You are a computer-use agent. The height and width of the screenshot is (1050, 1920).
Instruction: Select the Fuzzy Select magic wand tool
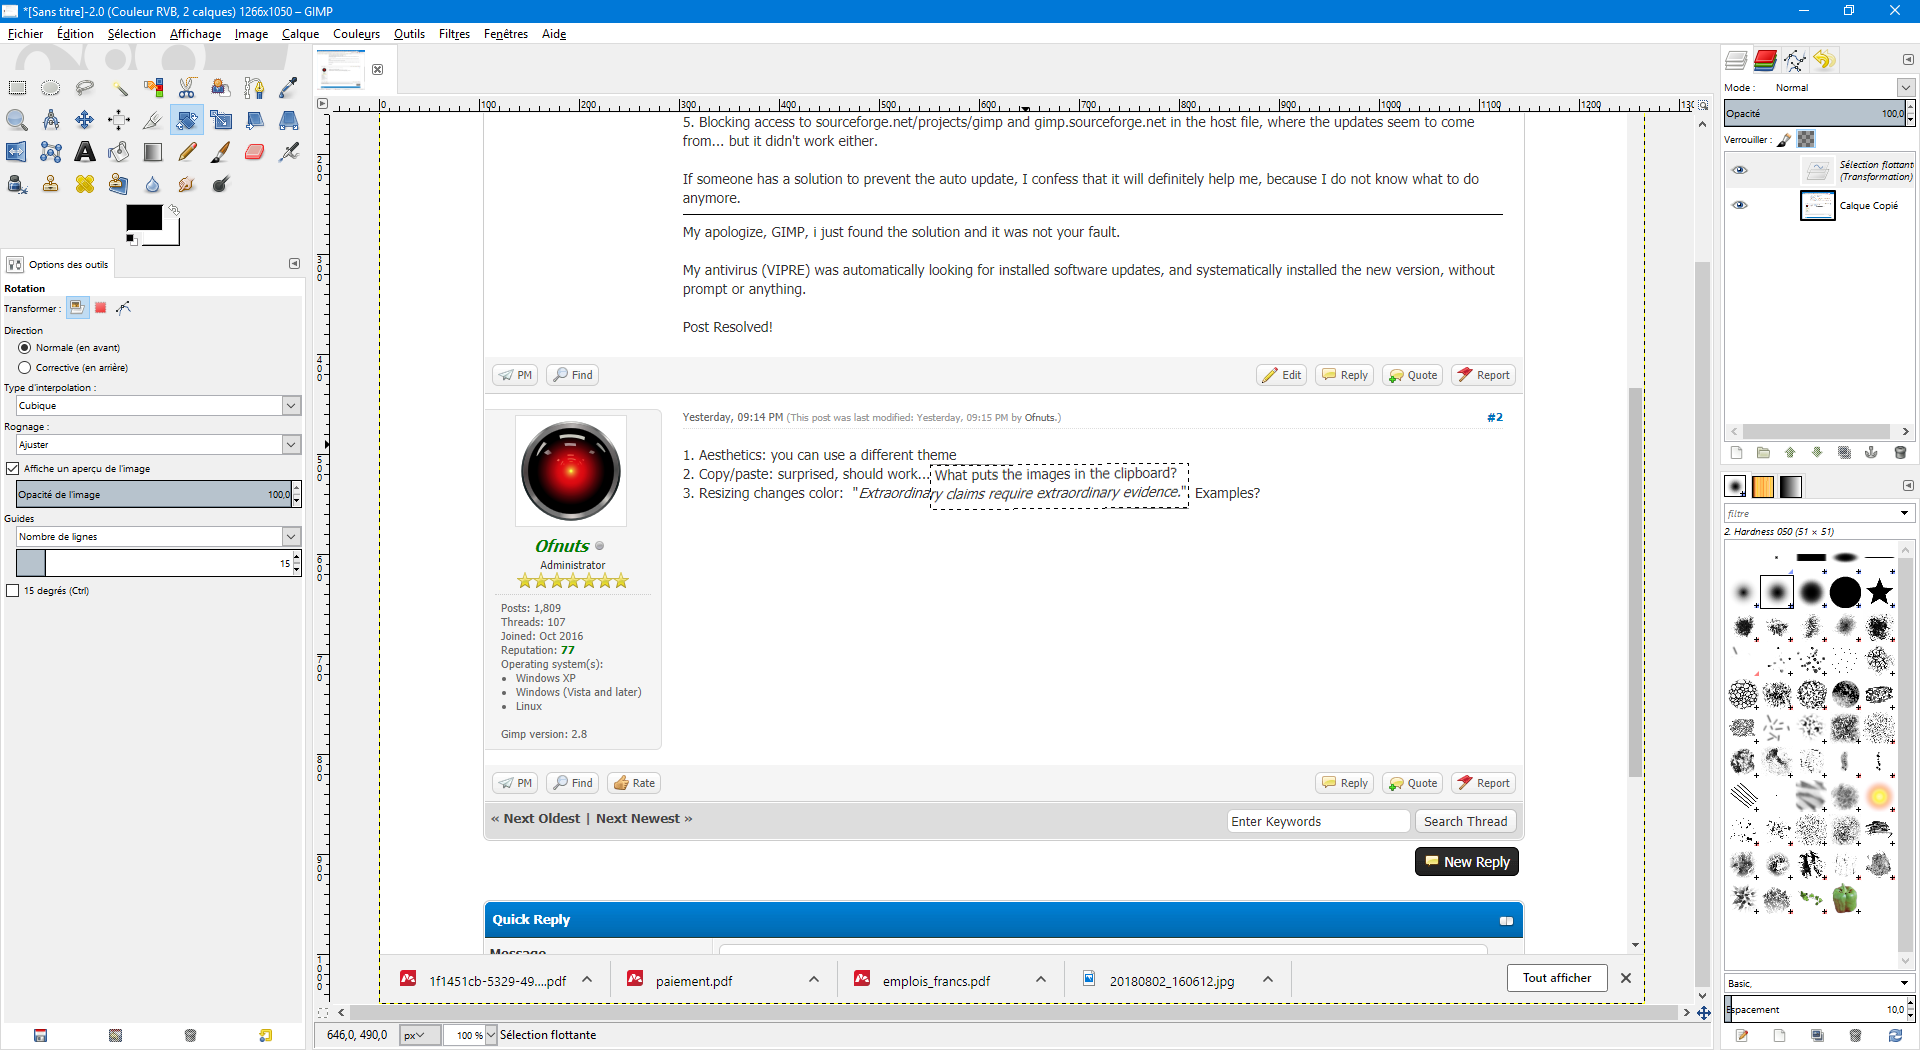(119, 88)
